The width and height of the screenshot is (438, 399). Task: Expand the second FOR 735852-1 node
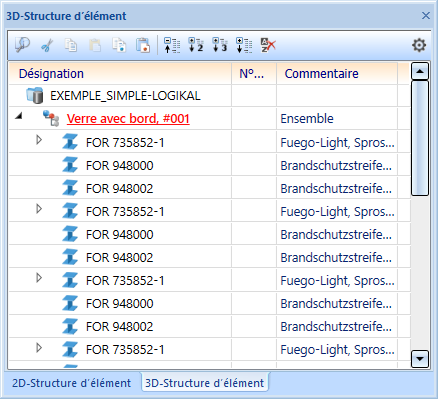tap(39, 209)
